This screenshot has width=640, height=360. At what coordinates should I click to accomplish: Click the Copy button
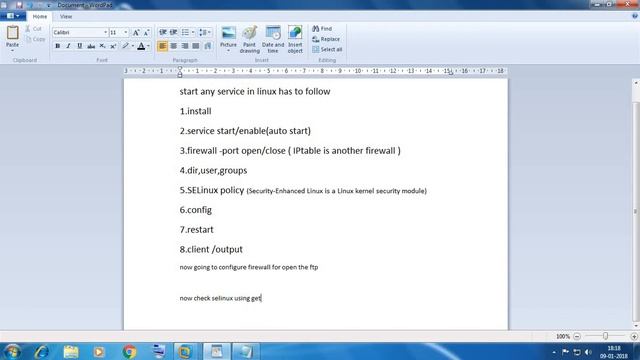point(35,39)
